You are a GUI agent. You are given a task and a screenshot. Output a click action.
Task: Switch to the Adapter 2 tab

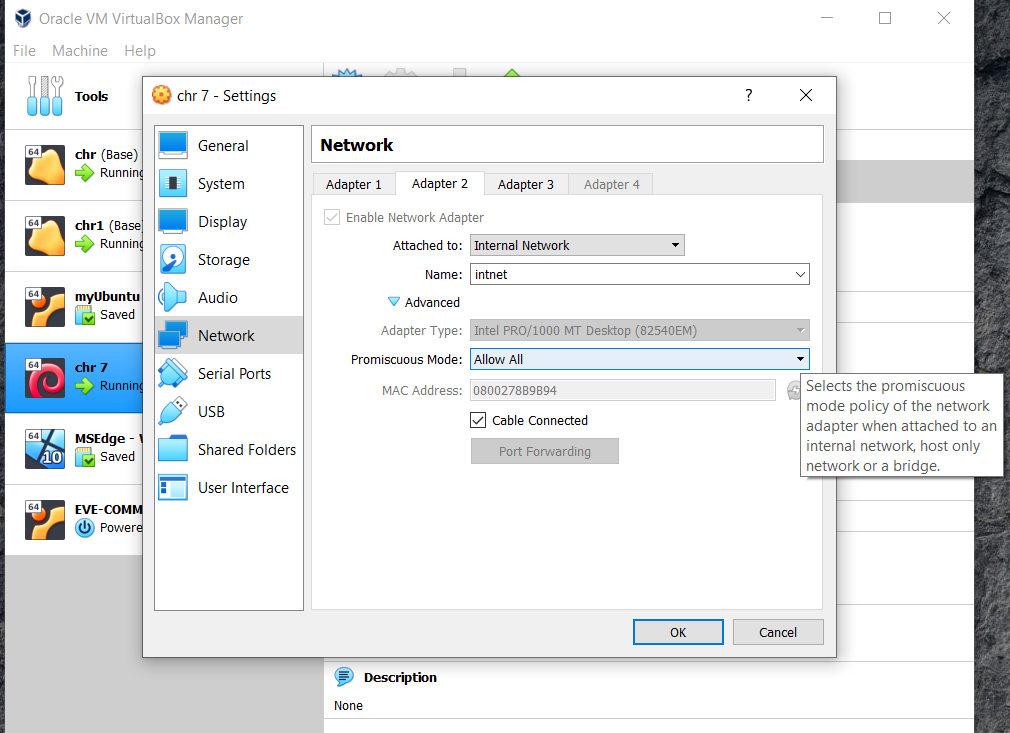coord(440,184)
